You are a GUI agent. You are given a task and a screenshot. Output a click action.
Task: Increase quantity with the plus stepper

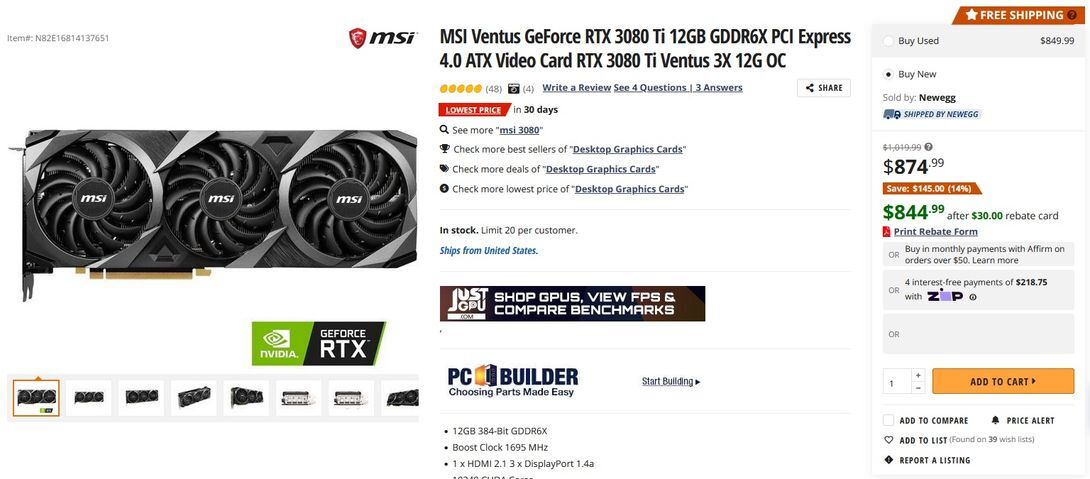point(918,375)
